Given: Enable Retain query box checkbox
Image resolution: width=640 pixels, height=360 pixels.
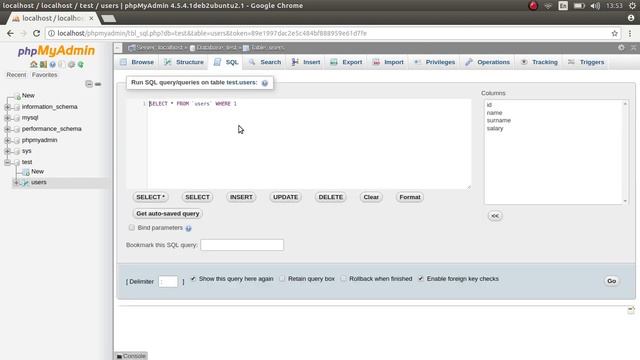Looking at the screenshot, I should tap(282, 278).
